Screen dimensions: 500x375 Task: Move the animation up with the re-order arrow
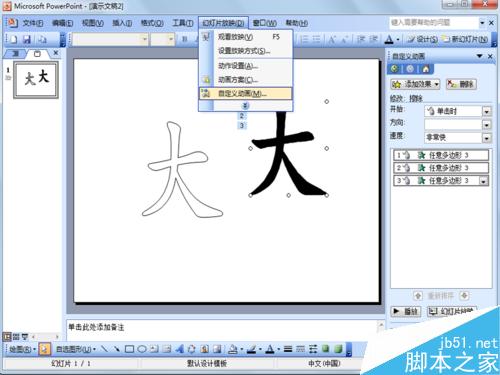418,295
